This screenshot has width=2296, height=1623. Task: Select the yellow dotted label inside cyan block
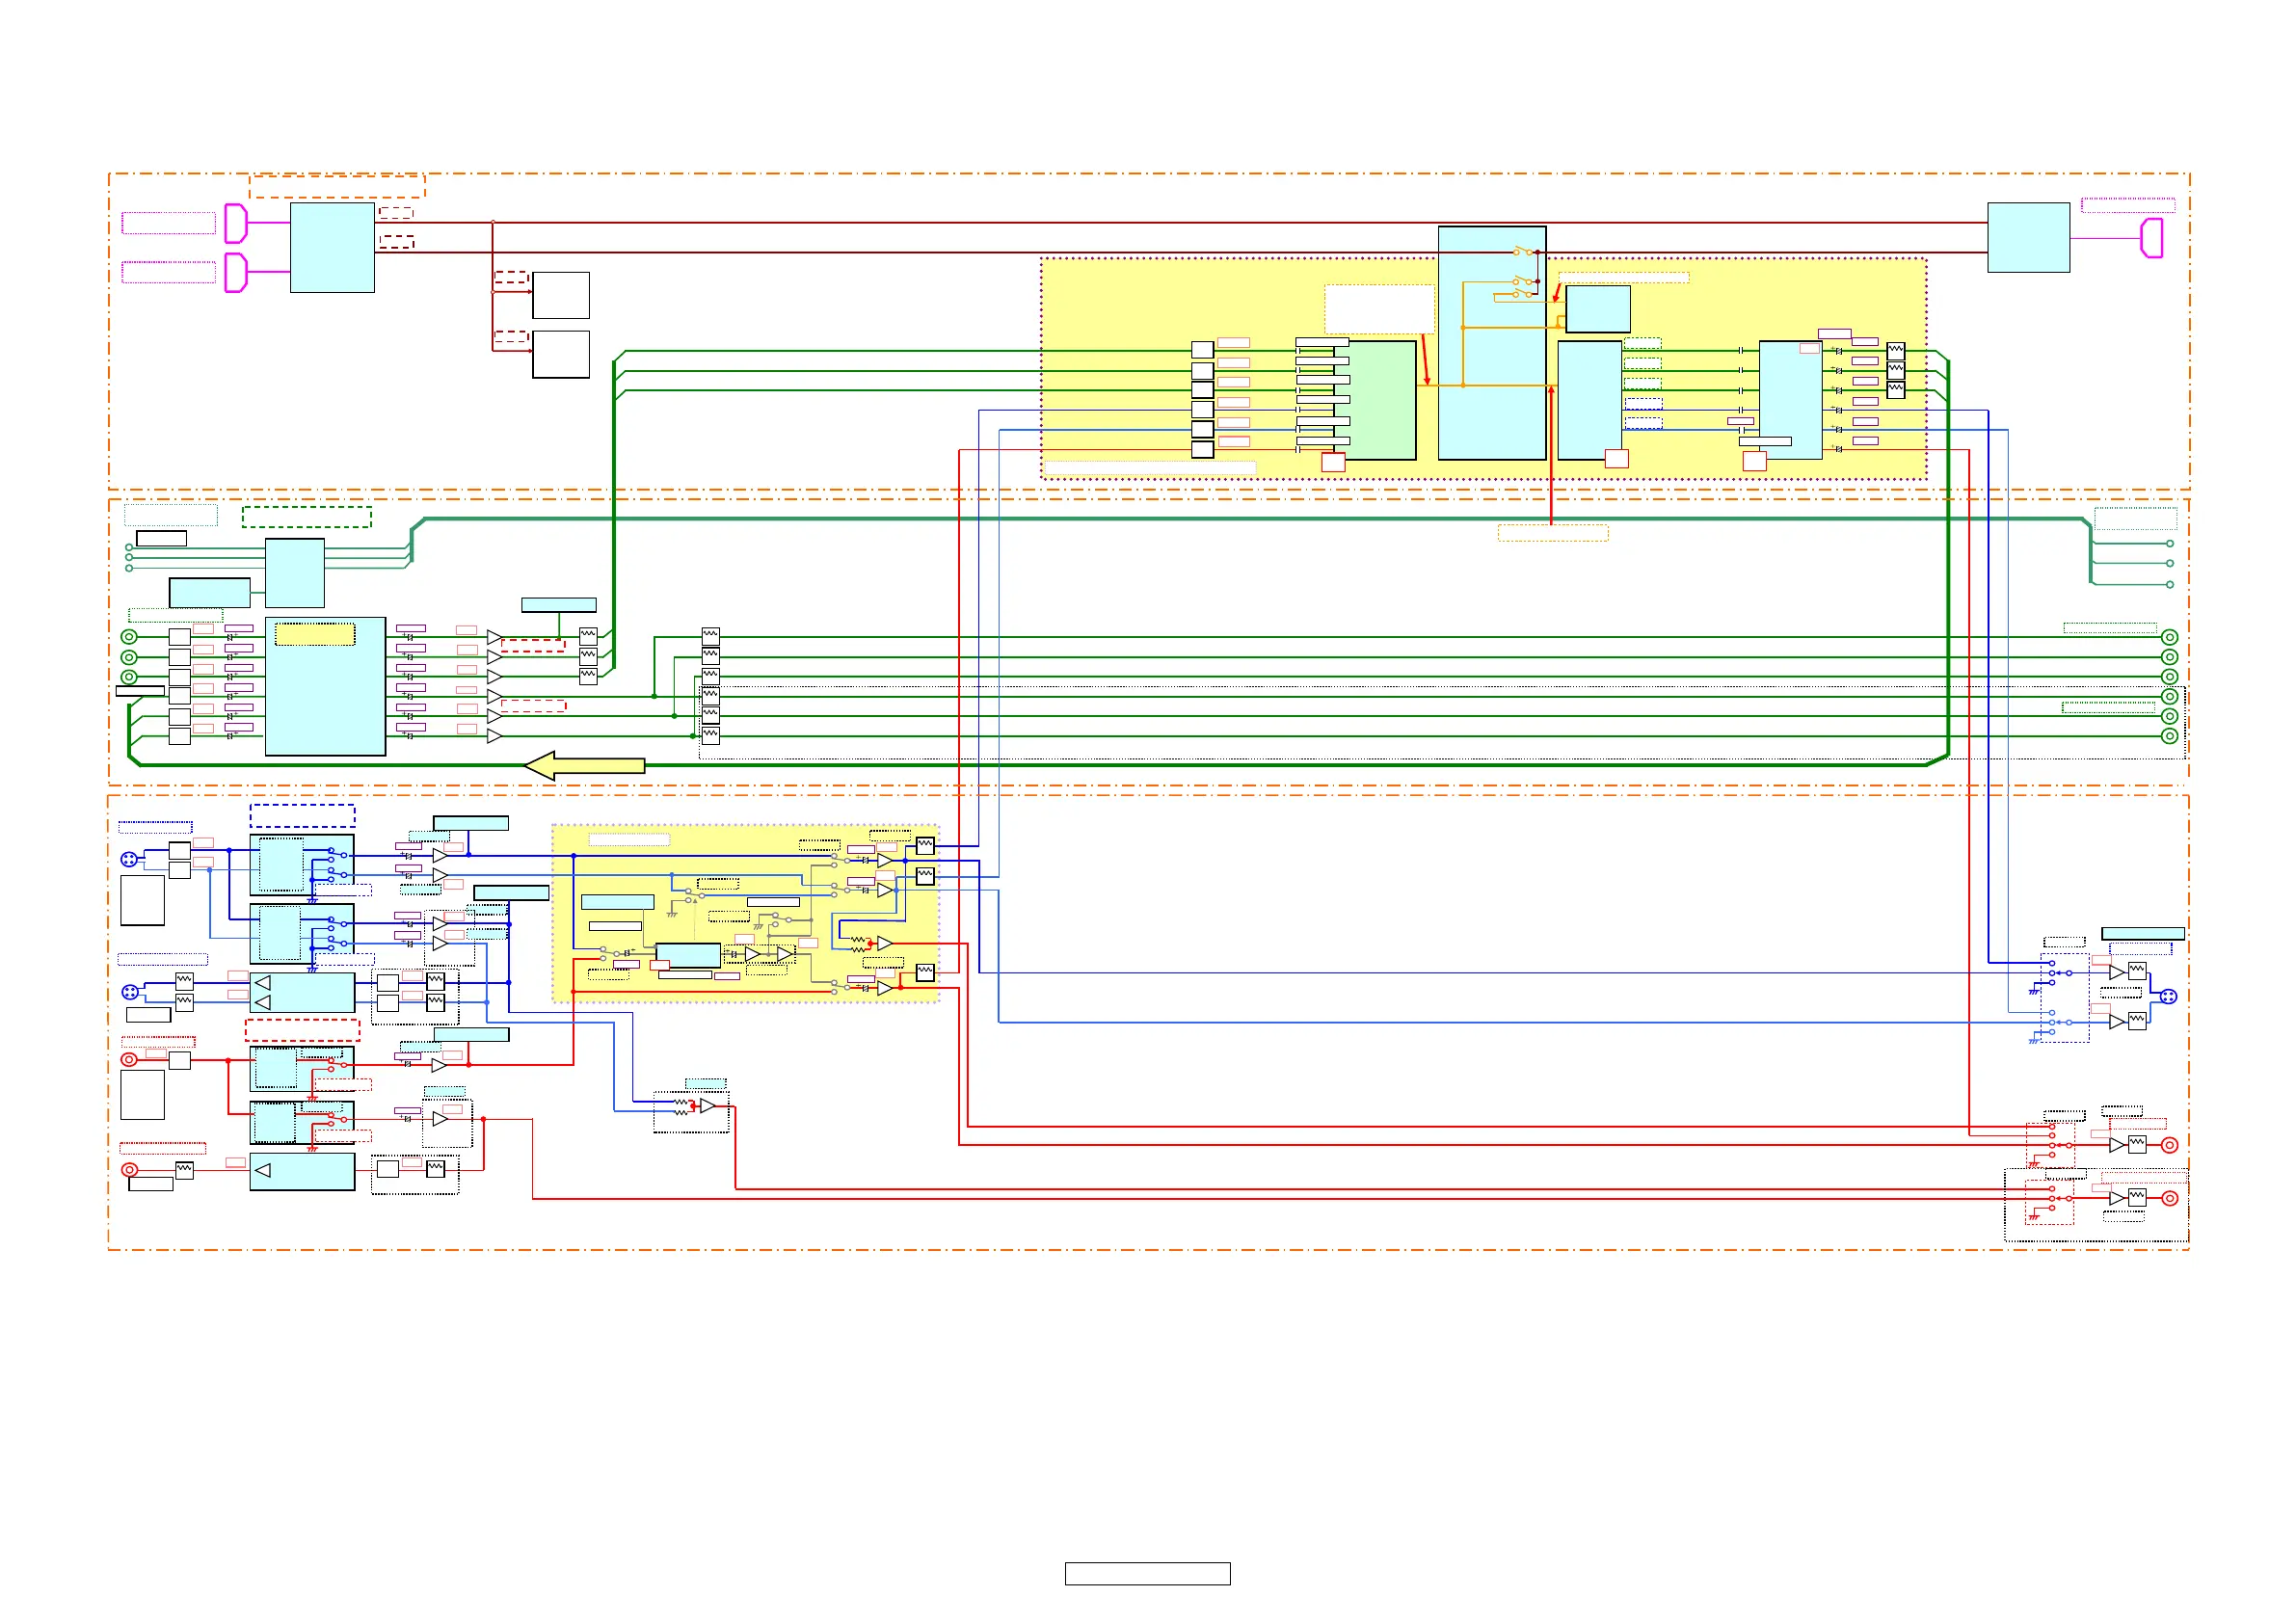point(315,634)
